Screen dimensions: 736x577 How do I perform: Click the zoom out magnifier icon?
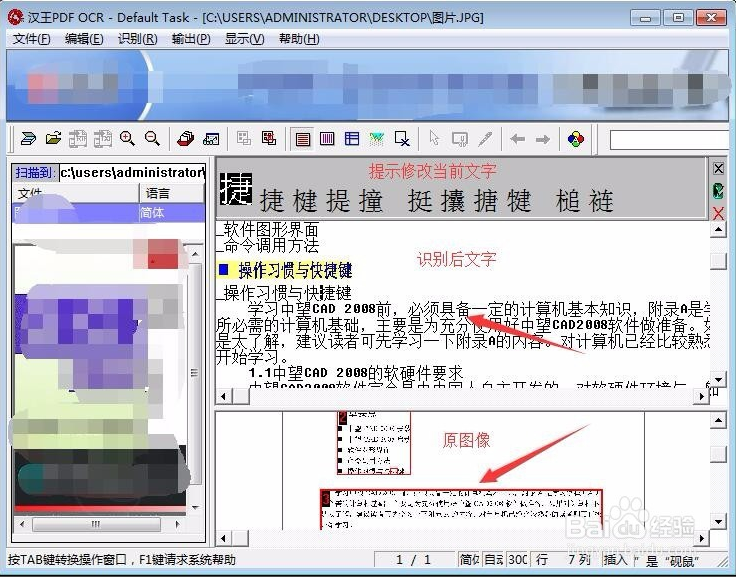[x=152, y=138]
